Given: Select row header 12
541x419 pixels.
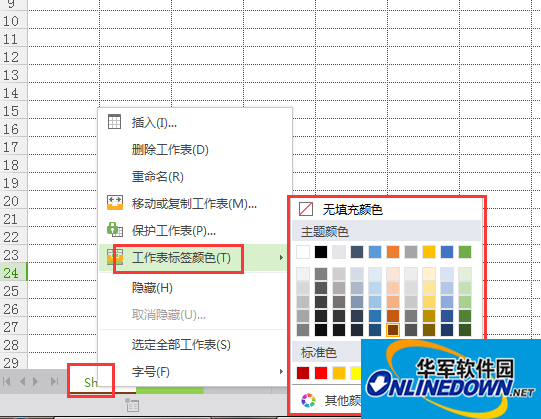Looking at the screenshot, I should point(13,57).
